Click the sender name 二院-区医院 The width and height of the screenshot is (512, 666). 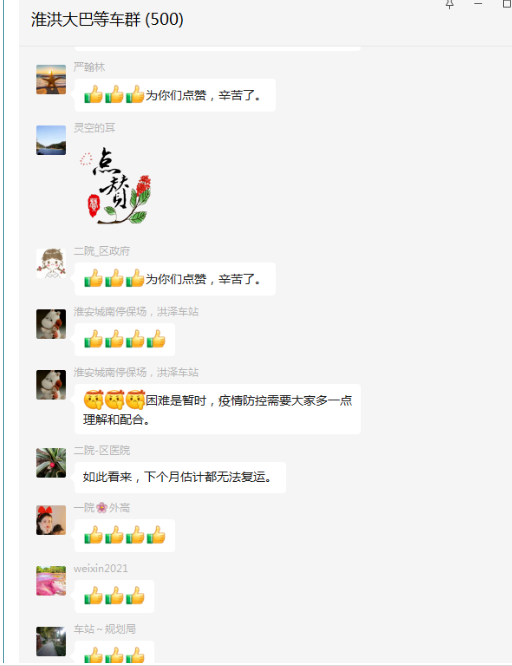pos(102,450)
